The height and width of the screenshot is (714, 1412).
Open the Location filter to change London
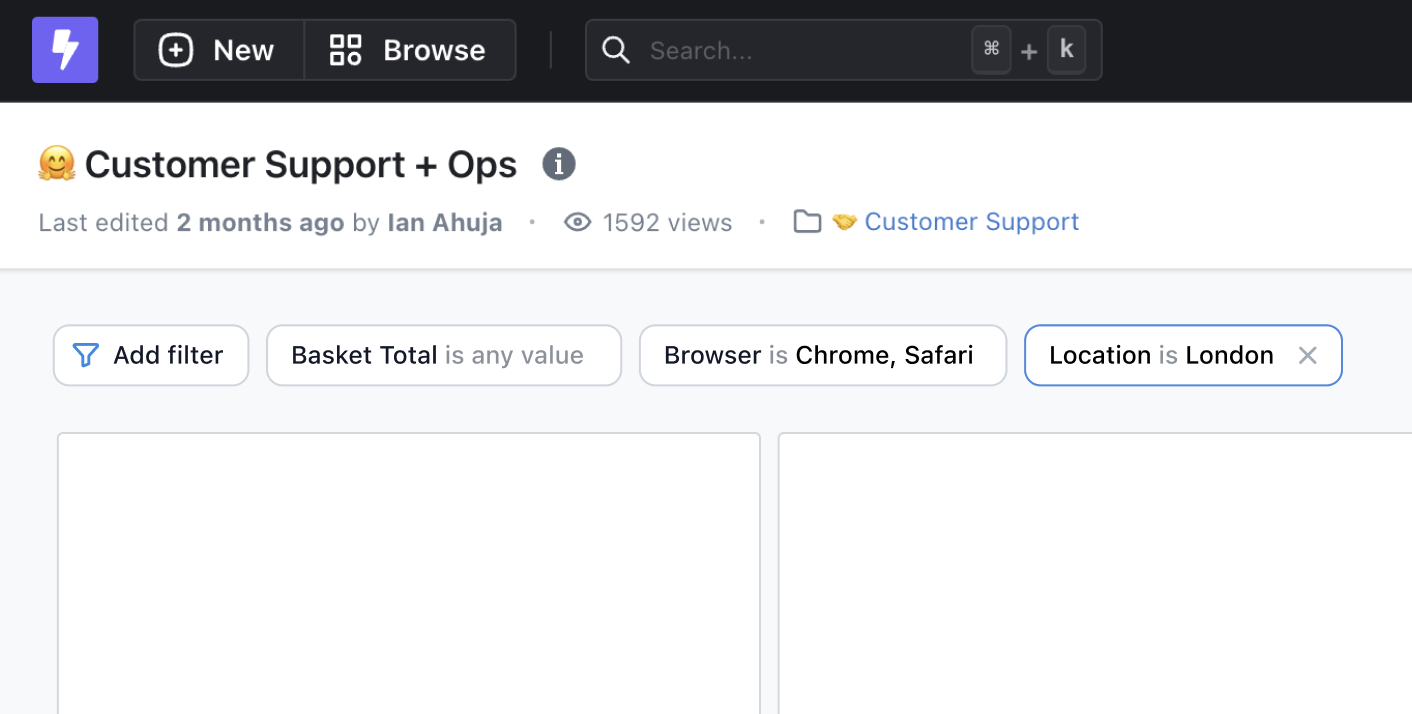click(x=1160, y=355)
